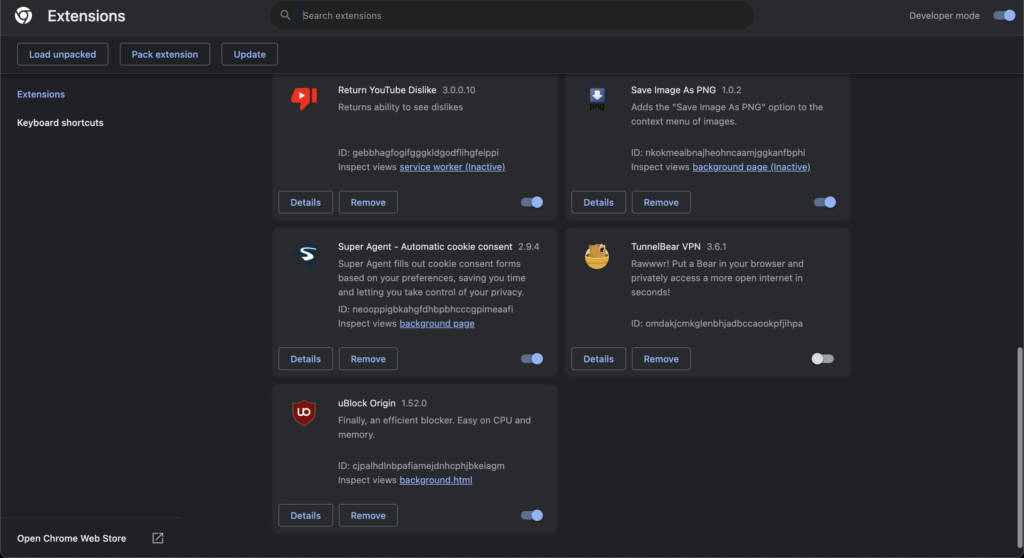Click the TunnelBear VPN bear icon
Image resolution: width=1024 pixels, height=558 pixels.
click(596, 256)
